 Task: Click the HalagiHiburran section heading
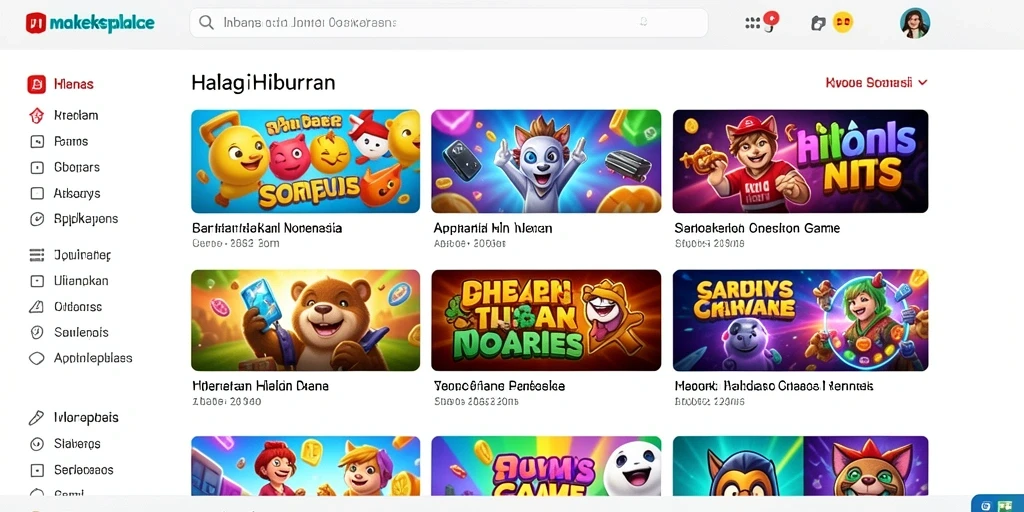tap(263, 83)
